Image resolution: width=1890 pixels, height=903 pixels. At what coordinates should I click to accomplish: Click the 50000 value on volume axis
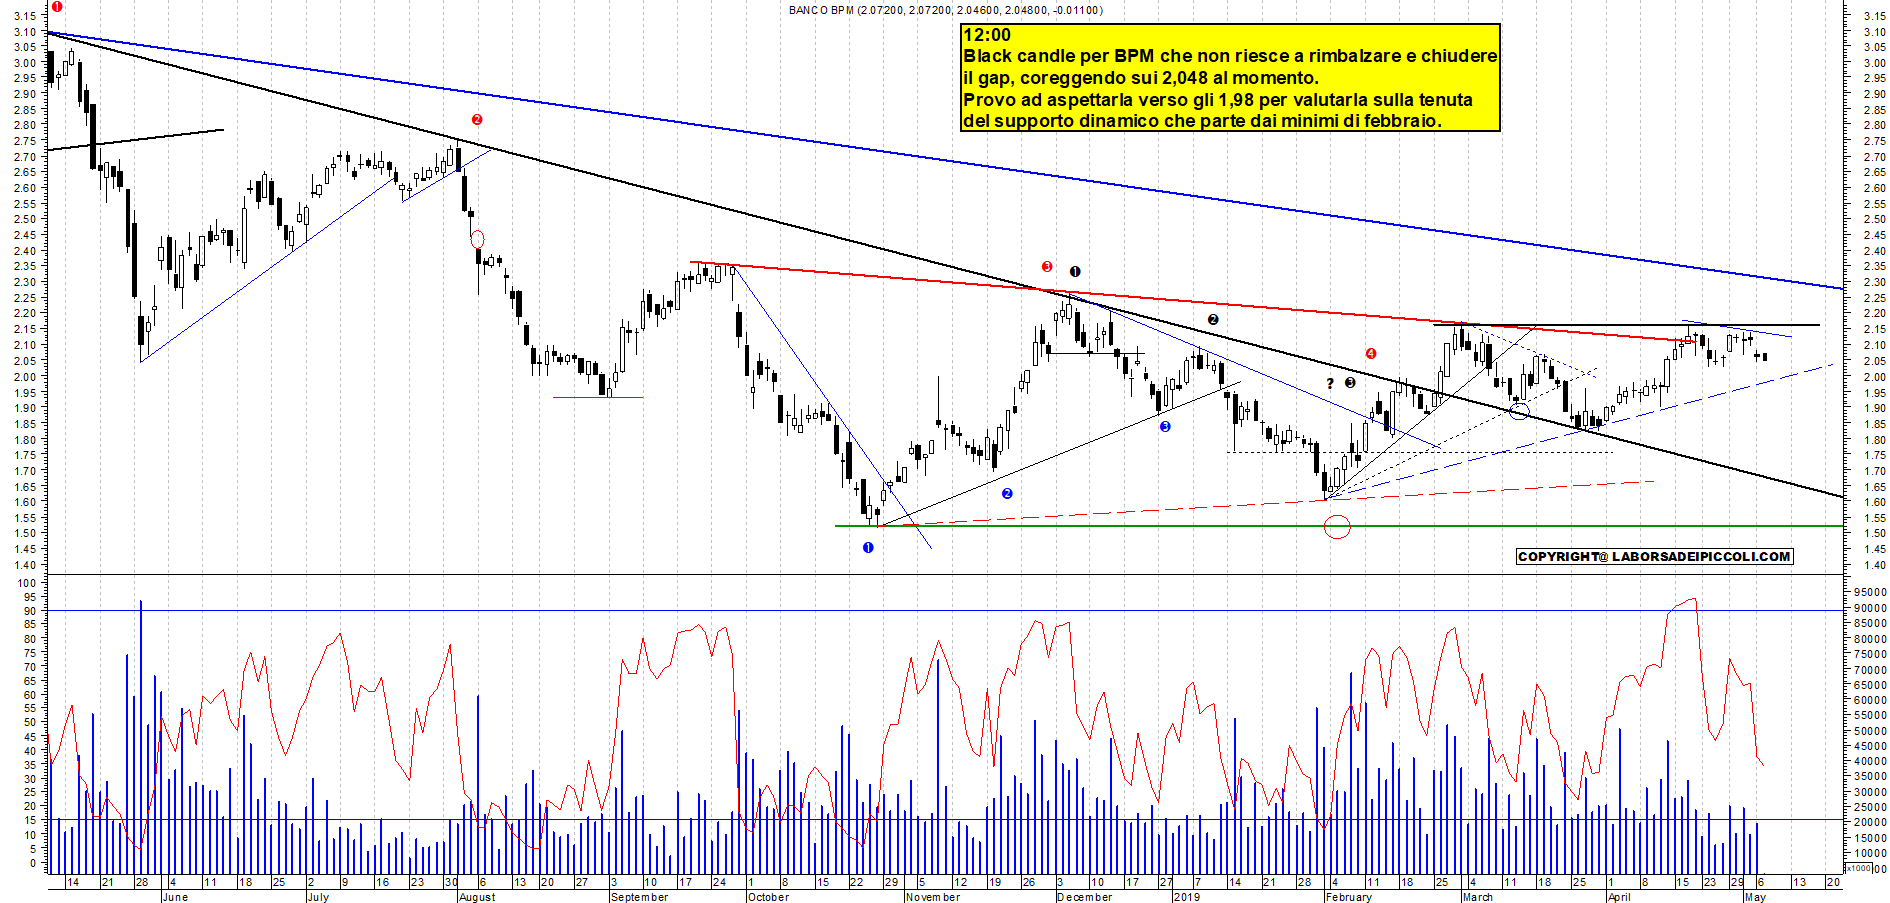tap(1869, 731)
